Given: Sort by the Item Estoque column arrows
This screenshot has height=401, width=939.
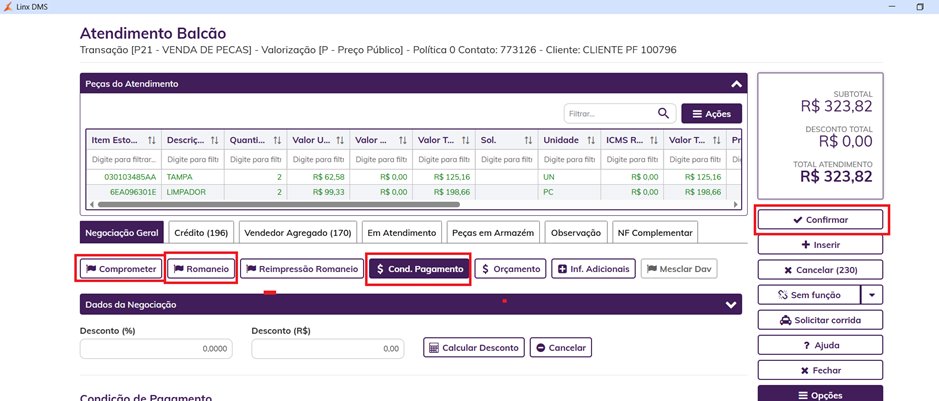Looking at the screenshot, I should point(152,141).
